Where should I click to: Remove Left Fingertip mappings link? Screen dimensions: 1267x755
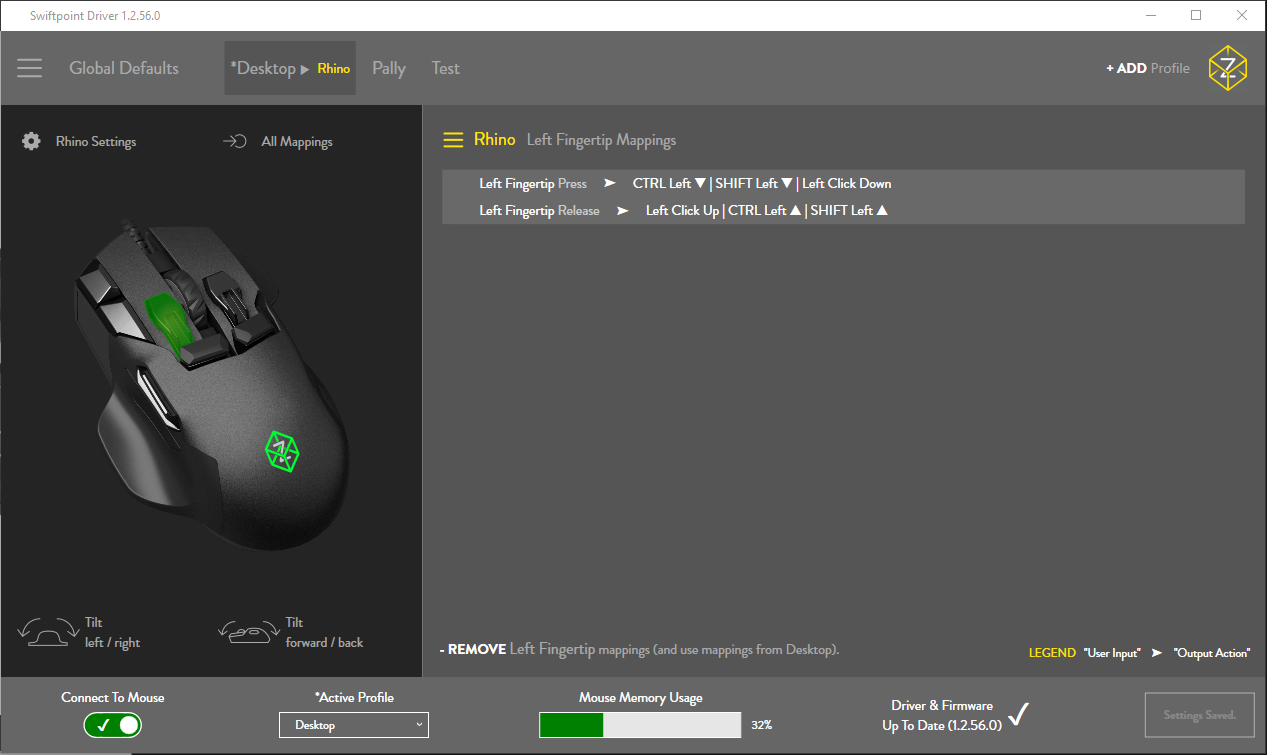point(639,649)
